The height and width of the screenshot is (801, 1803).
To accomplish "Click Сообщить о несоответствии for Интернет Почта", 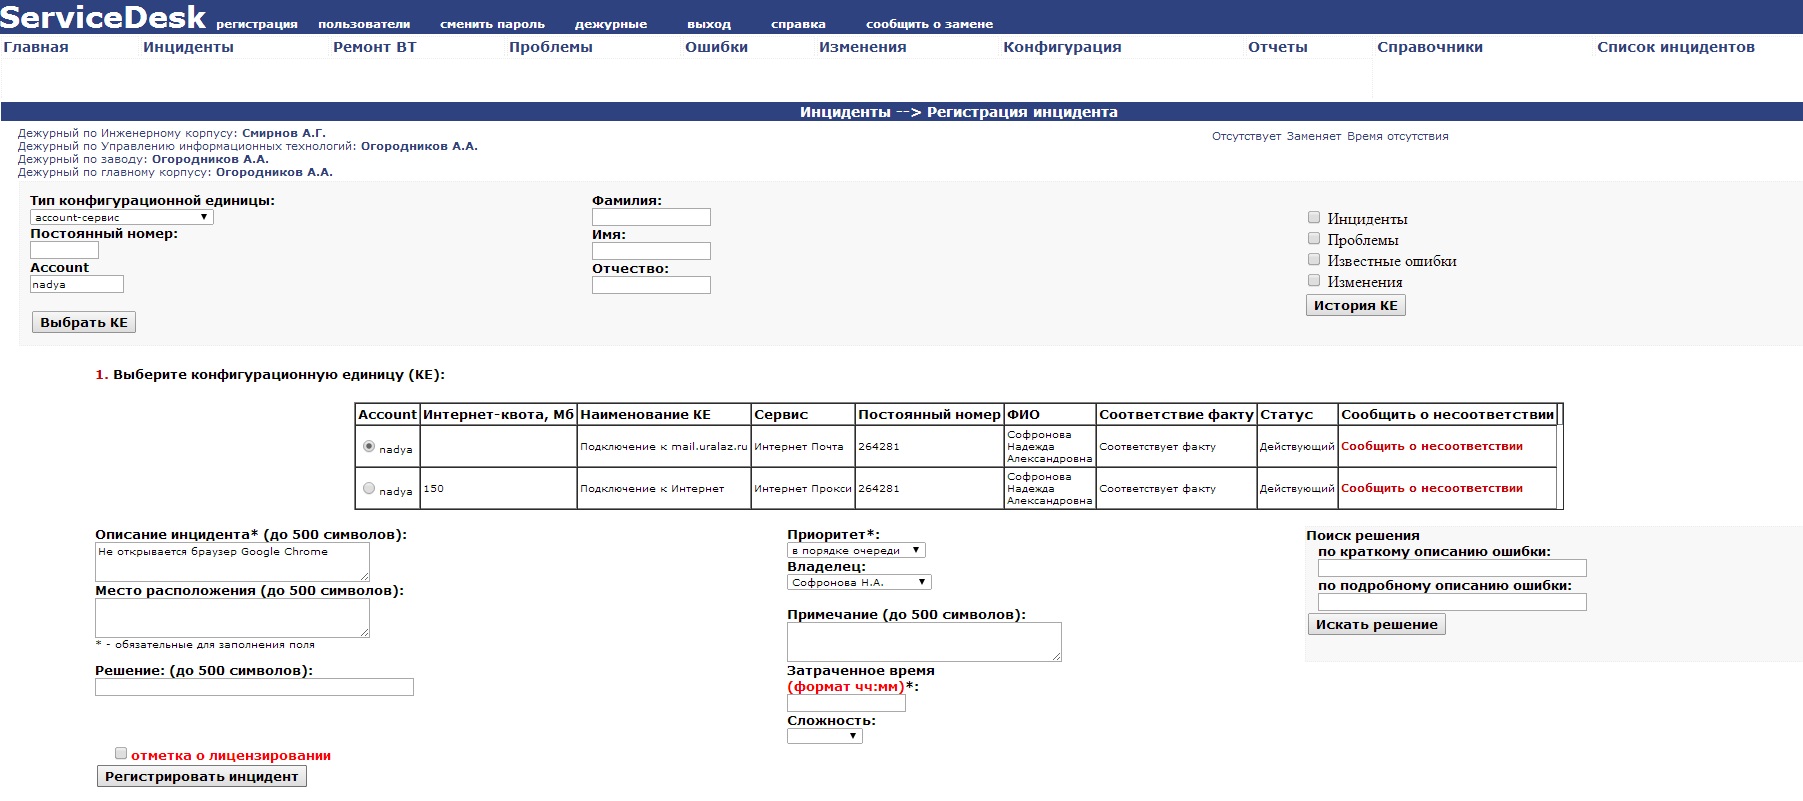I will [1432, 446].
